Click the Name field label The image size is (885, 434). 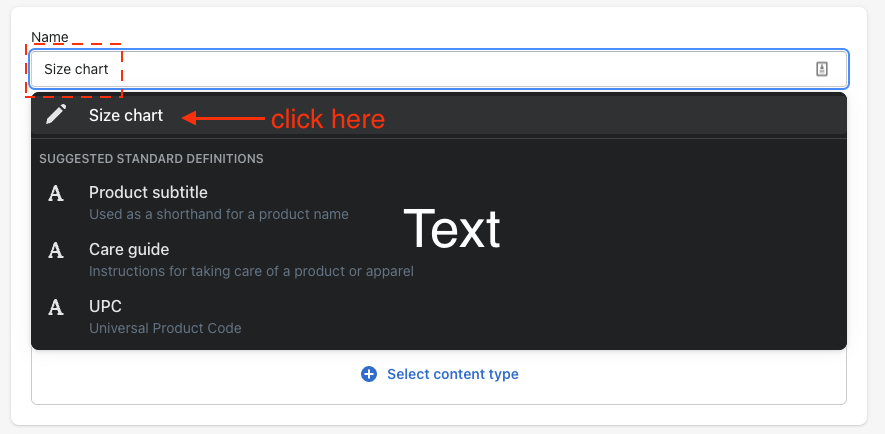50,37
